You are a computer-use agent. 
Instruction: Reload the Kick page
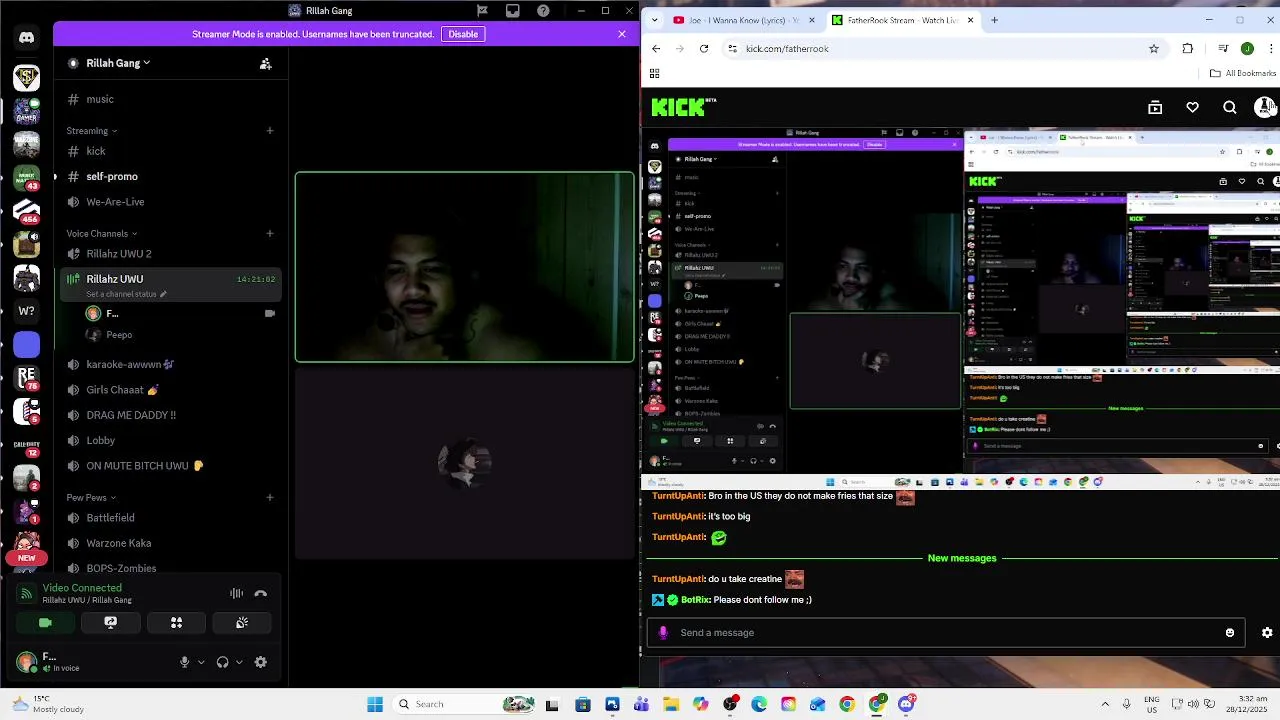(704, 48)
